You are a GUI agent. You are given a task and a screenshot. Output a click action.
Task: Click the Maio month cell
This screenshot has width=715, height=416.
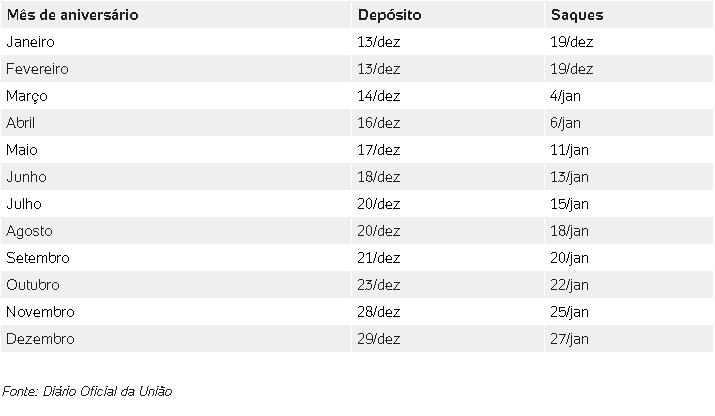point(22,151)
